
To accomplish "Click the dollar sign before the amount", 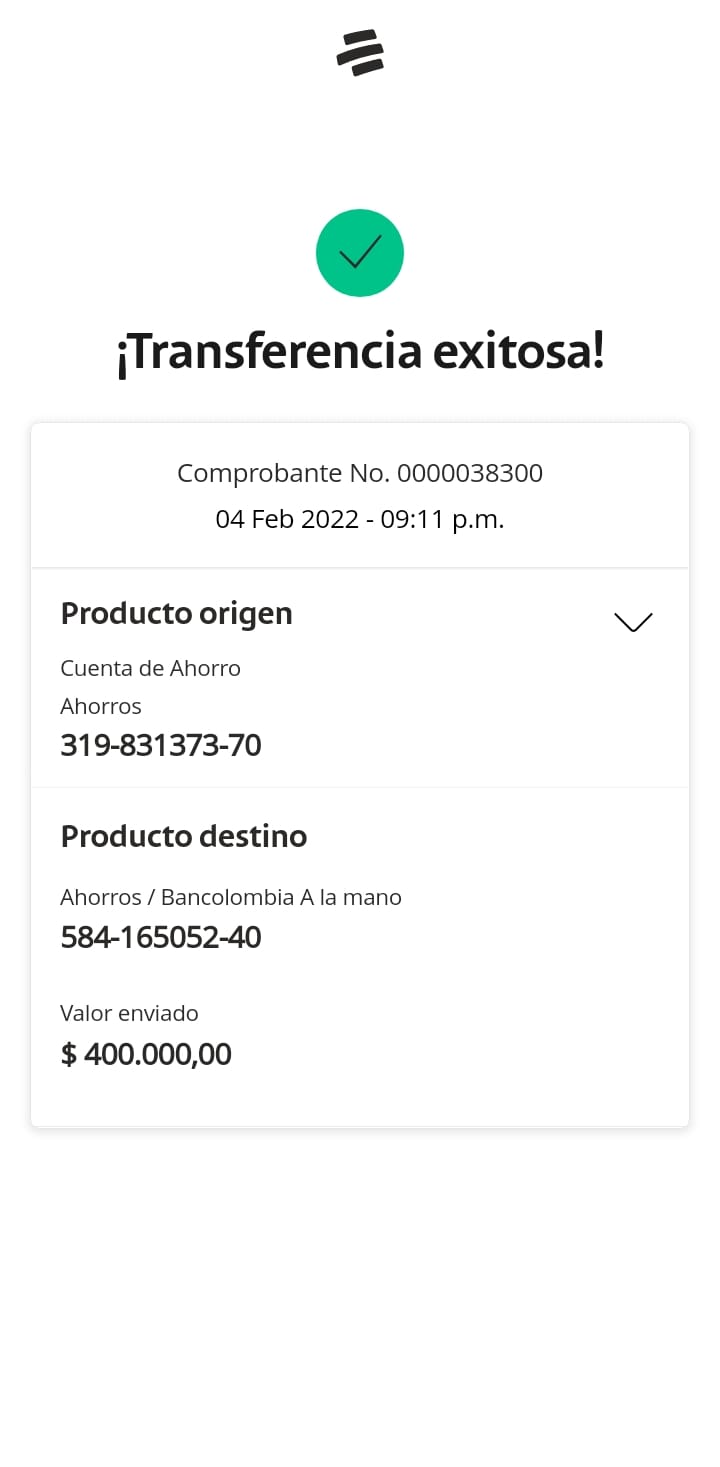I will [x=68, y=1054].
